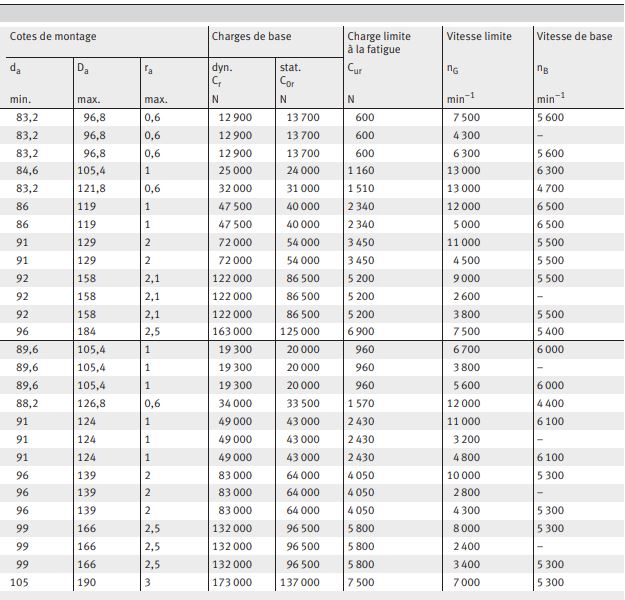This screenshot has width=625, height=600.
Task: Click the limit speed value 5 000
Action: coord(466,224)
